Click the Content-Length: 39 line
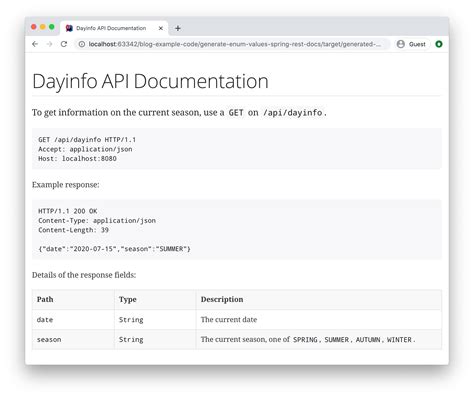The image size is (474, 398). coord(73,230)
